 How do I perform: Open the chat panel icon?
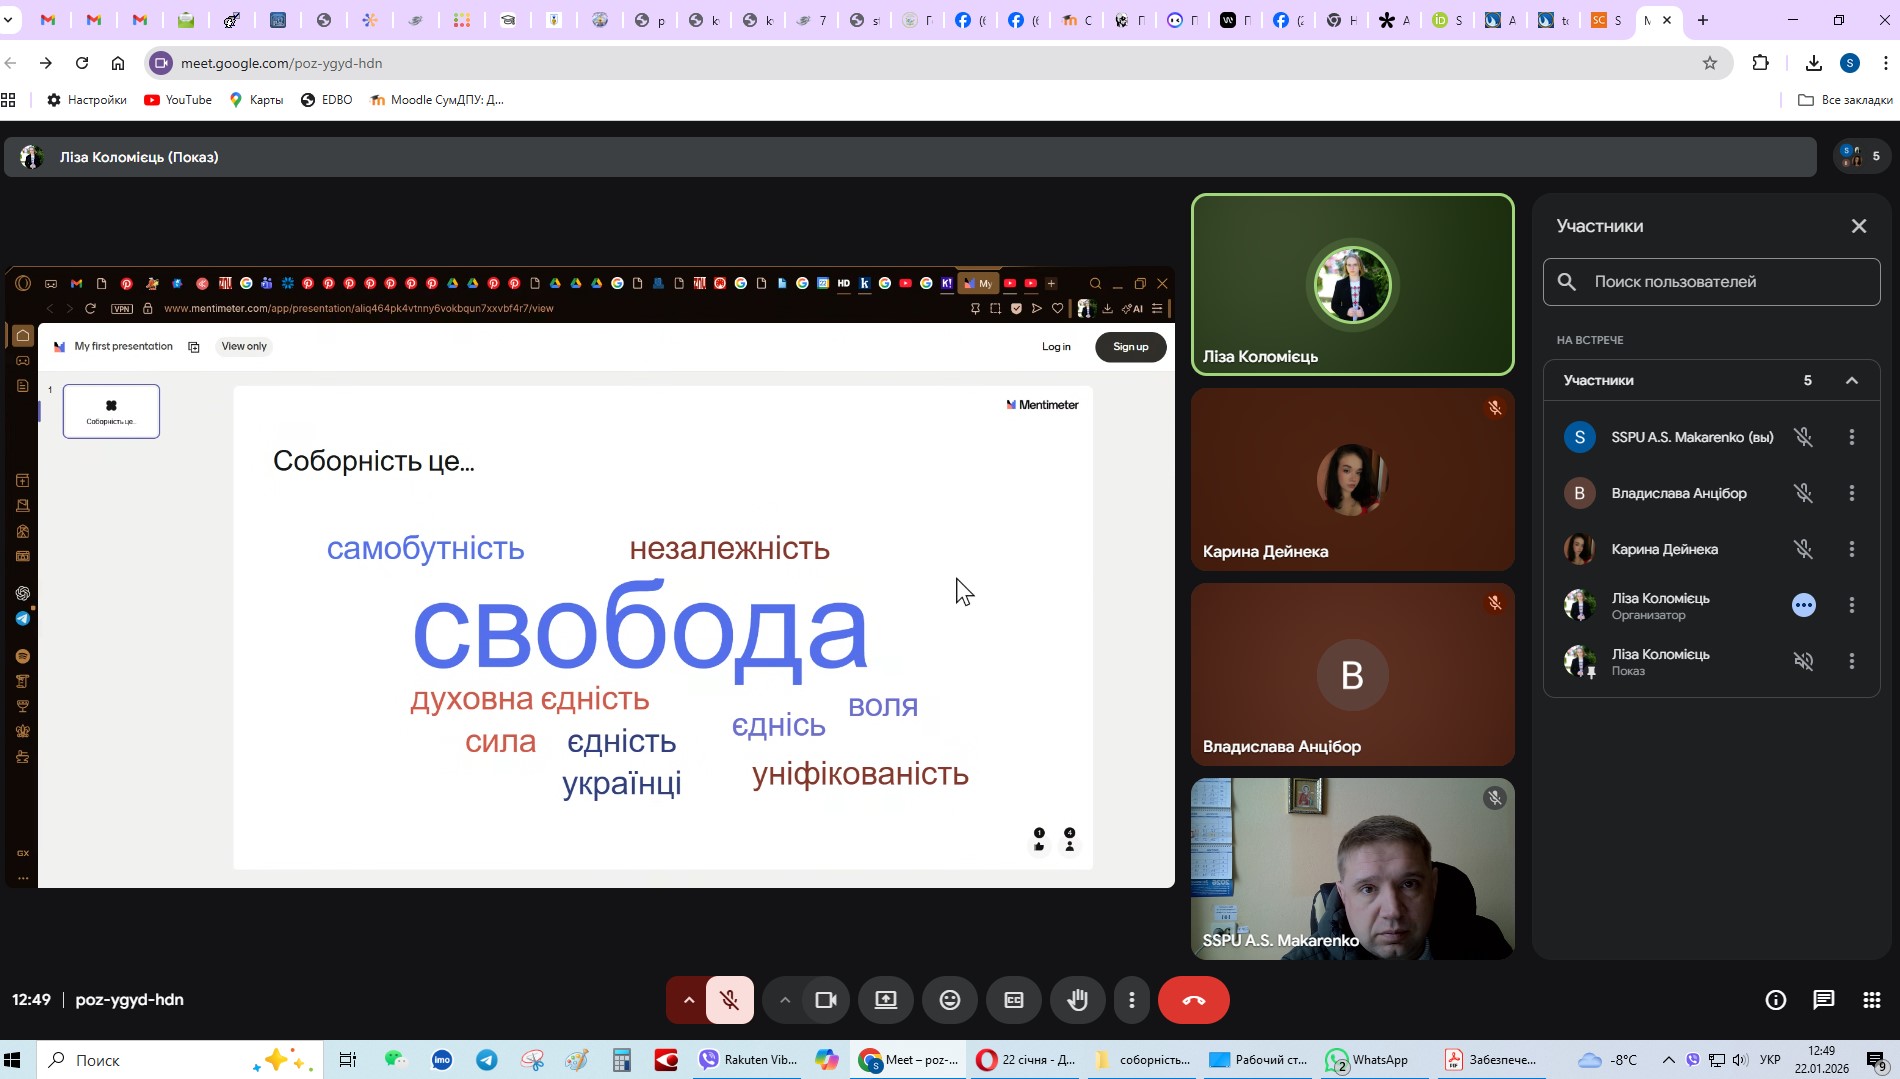click(1823, 1000)
